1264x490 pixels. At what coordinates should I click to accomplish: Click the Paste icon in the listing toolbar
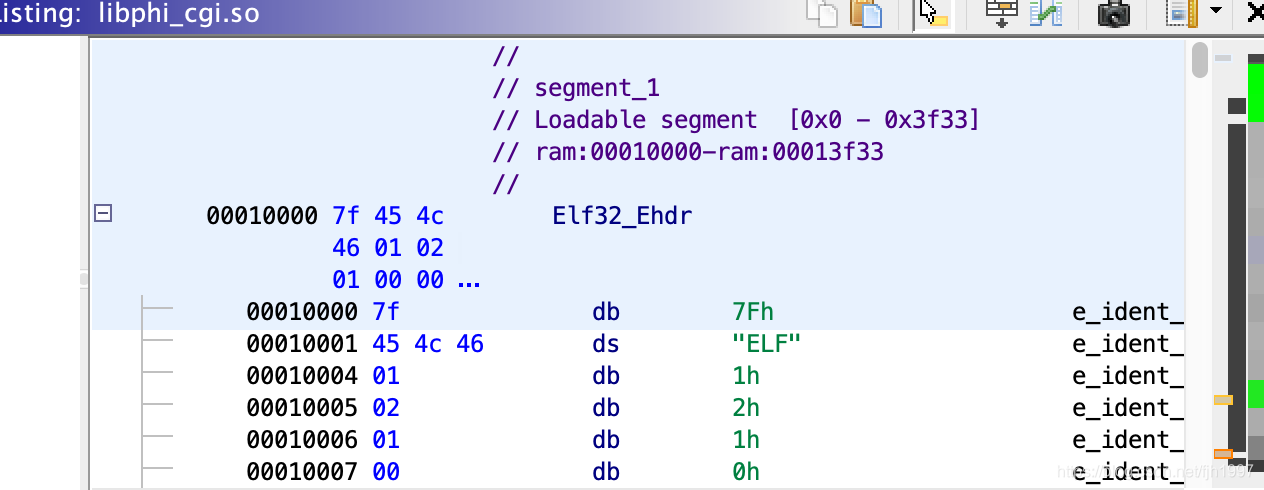point(866,13)
